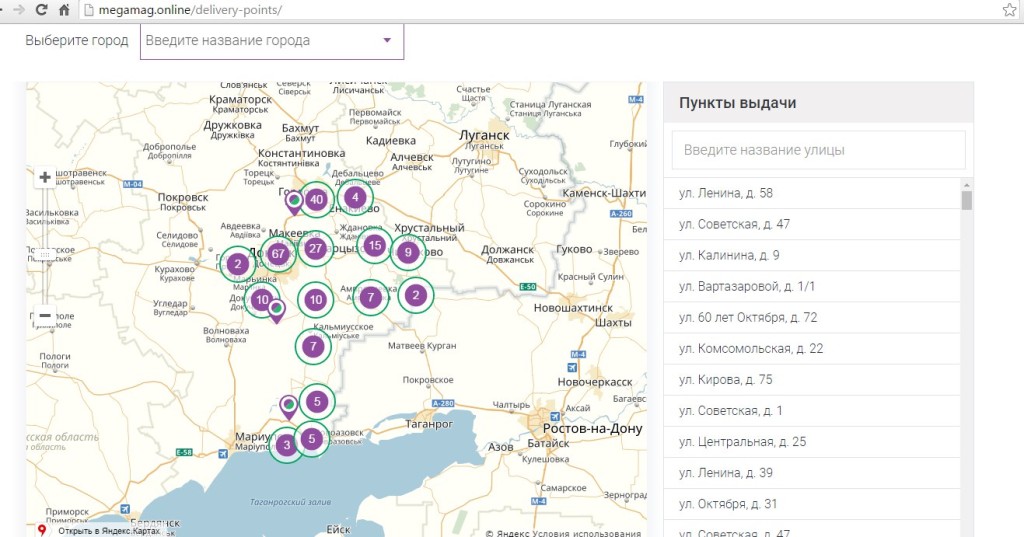Viewport: 1024px width, 537px height.
Task: Go to the browser home page icon
Action: 64,10
